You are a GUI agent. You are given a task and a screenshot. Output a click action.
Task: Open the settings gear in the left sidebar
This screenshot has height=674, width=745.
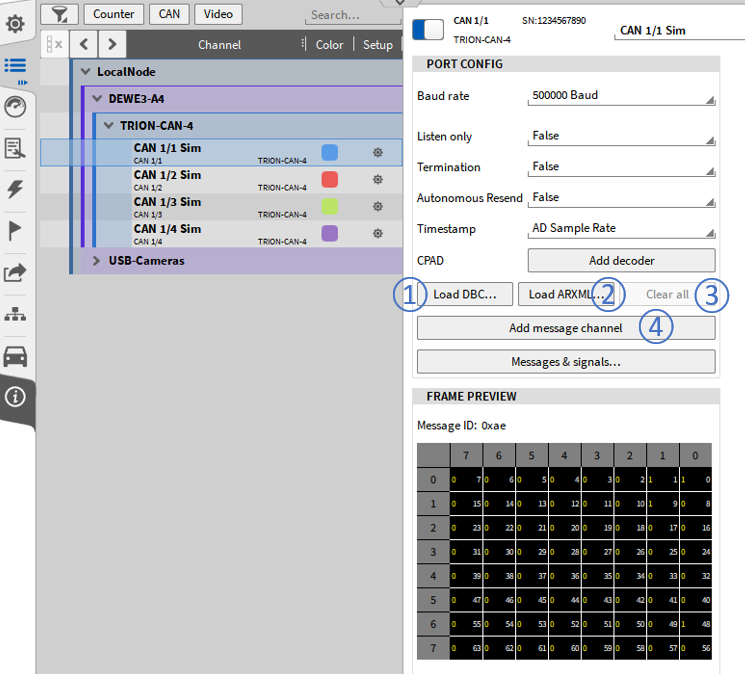pyautogui.click(x=15, y=23)
